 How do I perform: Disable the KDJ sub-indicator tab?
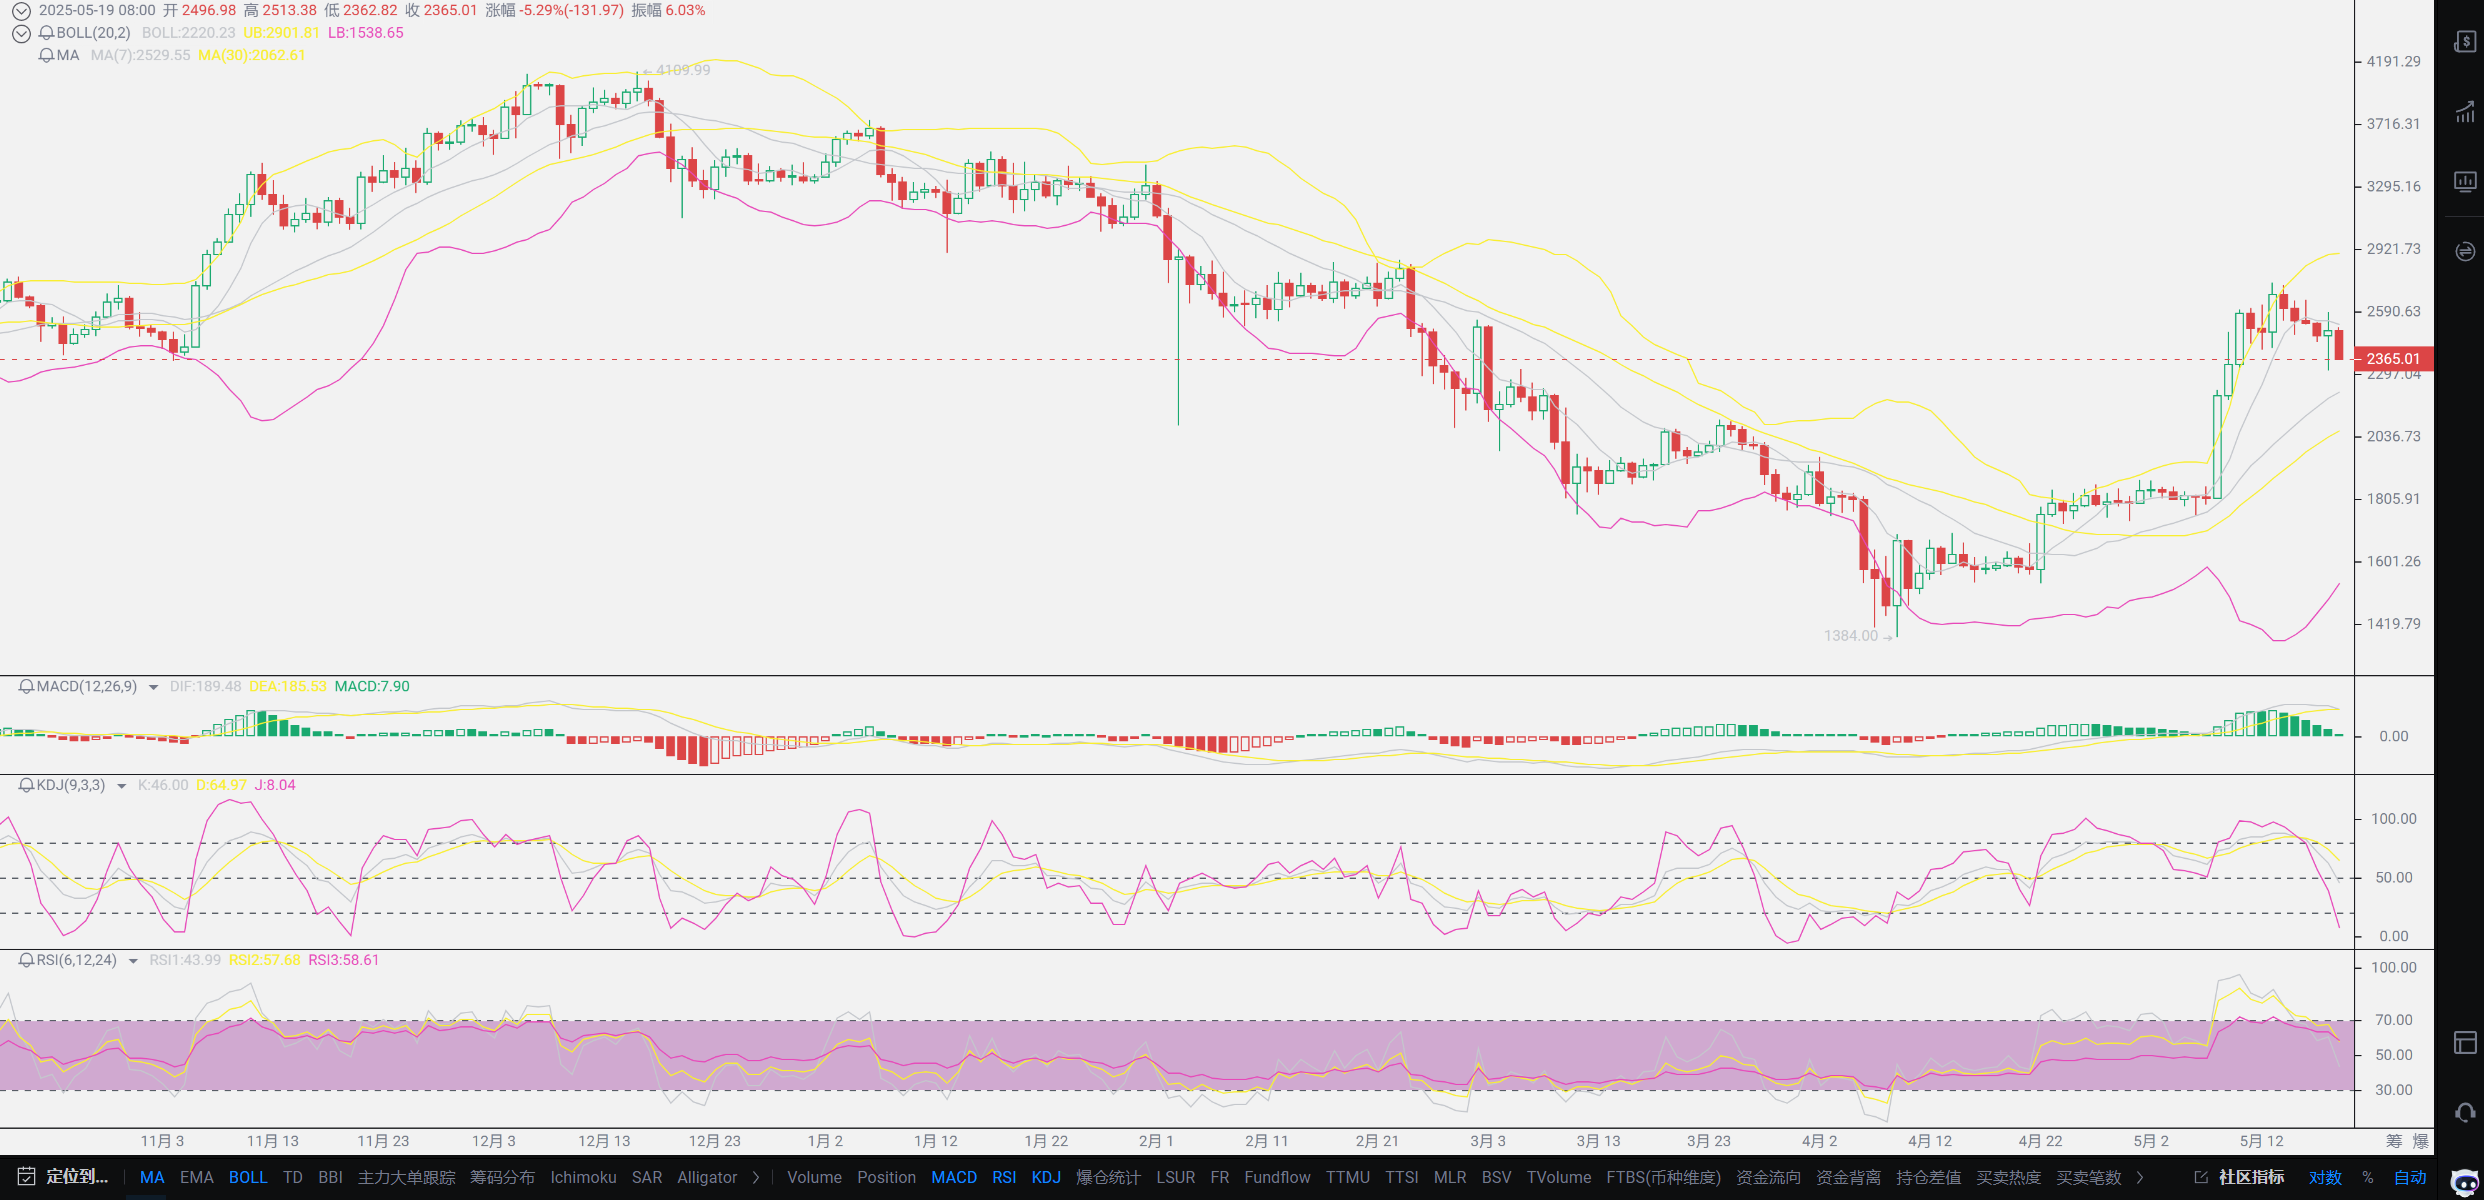coord(1046,1178)
